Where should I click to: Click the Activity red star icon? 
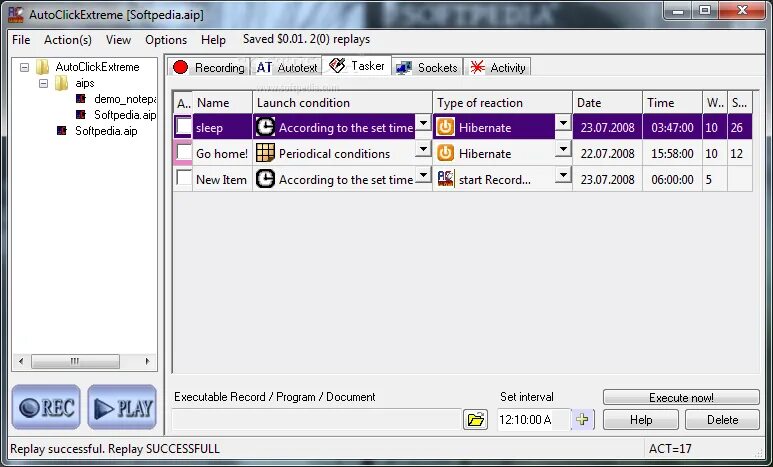point(477,68)
